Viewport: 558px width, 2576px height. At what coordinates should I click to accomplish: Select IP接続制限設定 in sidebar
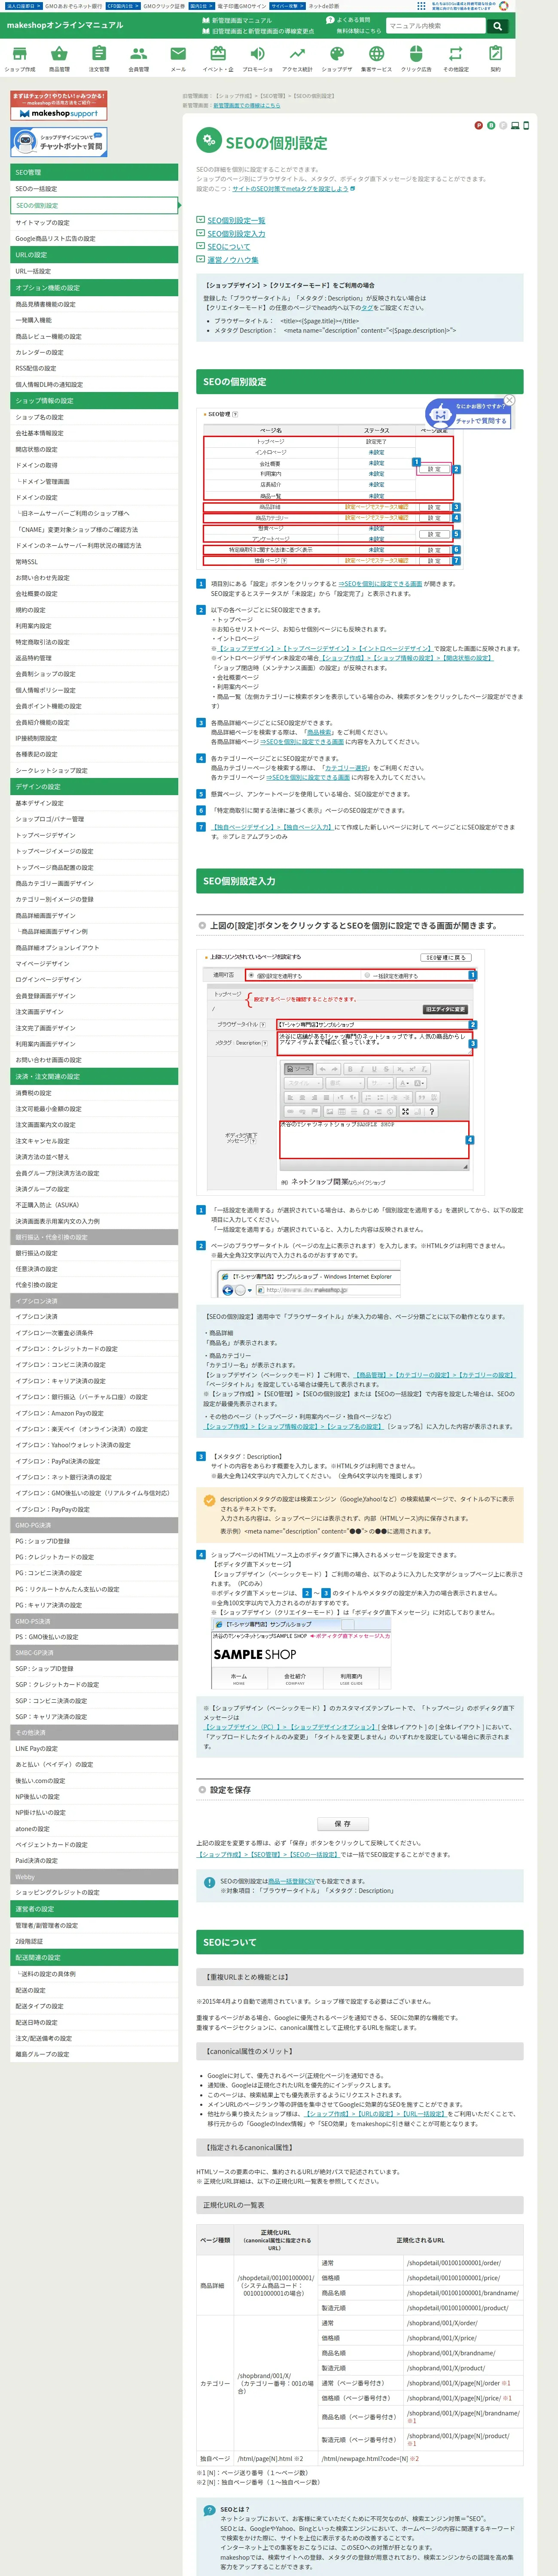94,738
